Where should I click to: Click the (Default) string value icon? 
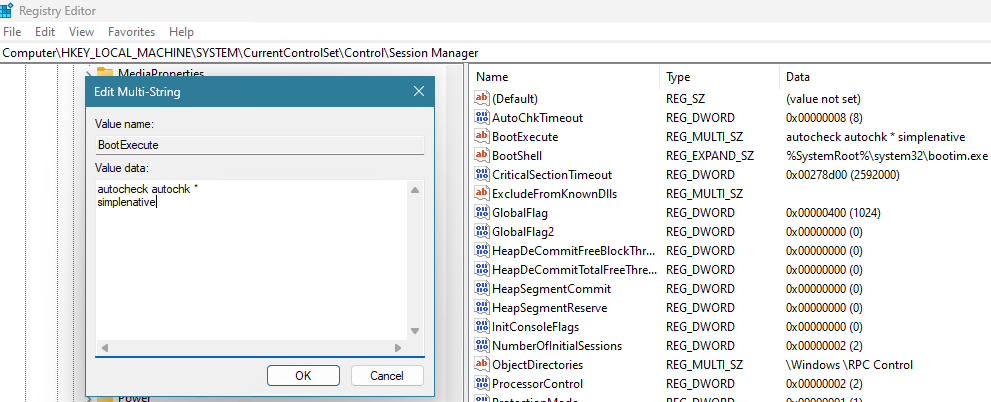tap(482, 99)
